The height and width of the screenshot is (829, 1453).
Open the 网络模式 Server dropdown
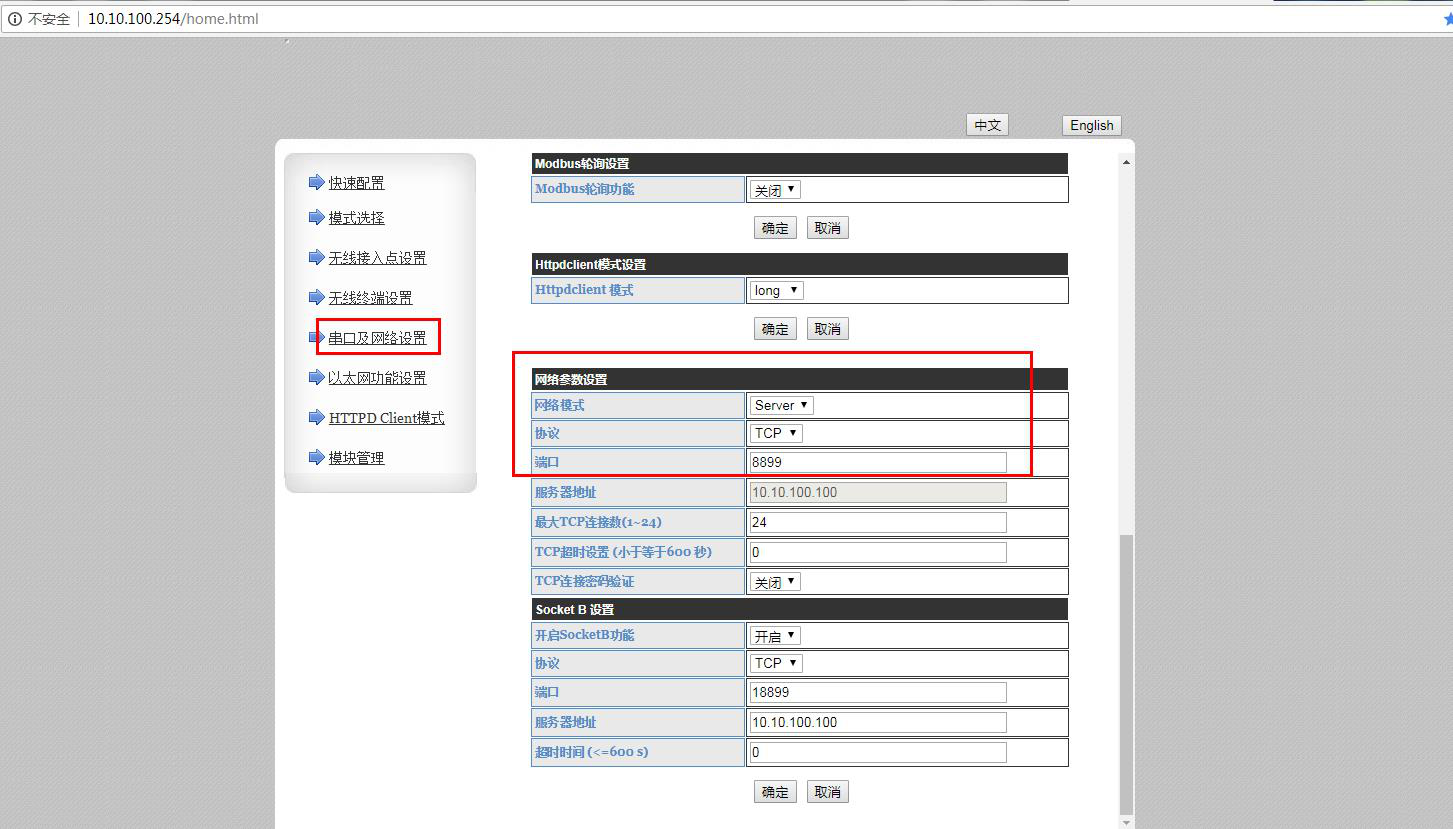coord(782,405)
